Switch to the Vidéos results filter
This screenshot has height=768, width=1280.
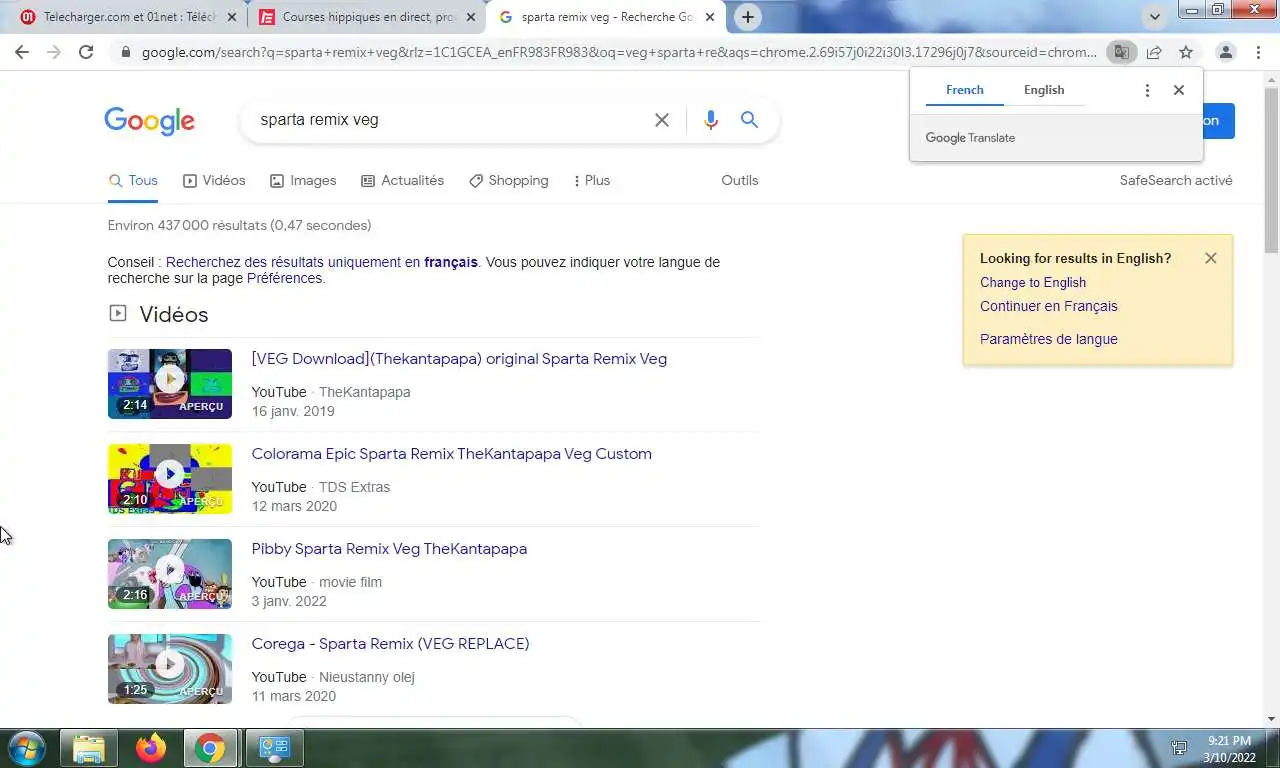point(214,181)
